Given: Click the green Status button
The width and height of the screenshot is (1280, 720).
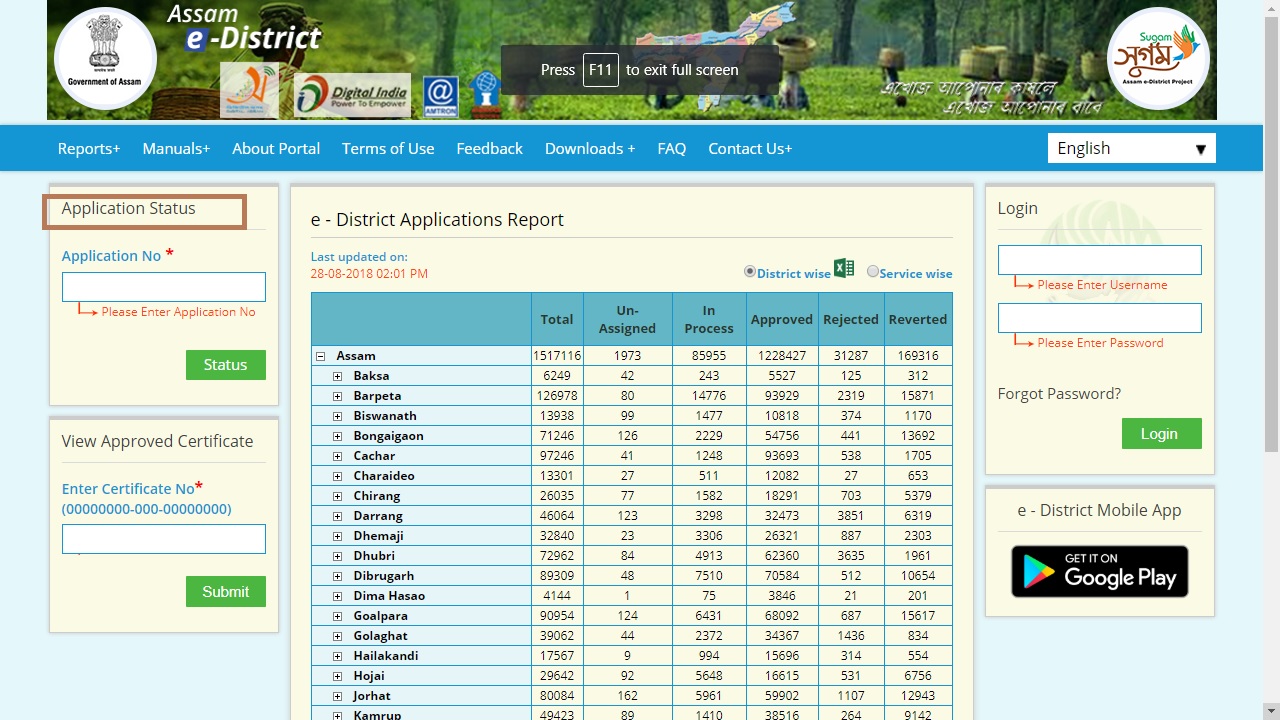Looking at the screenshot, I should (225, 365).
